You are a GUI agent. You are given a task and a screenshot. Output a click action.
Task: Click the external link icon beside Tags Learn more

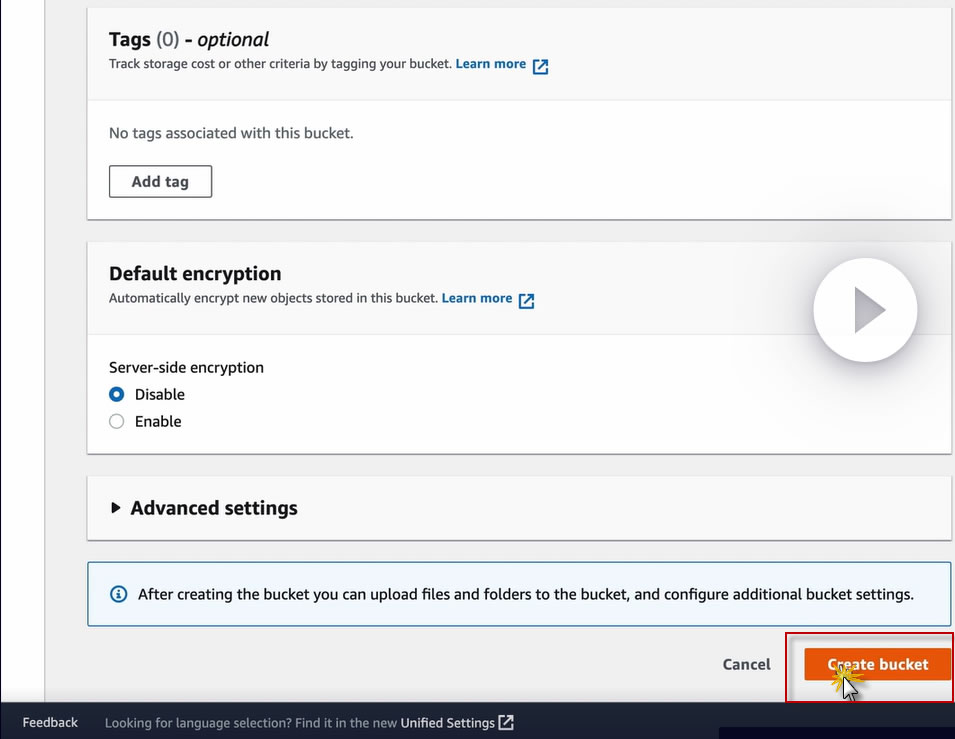coord(540,66)
